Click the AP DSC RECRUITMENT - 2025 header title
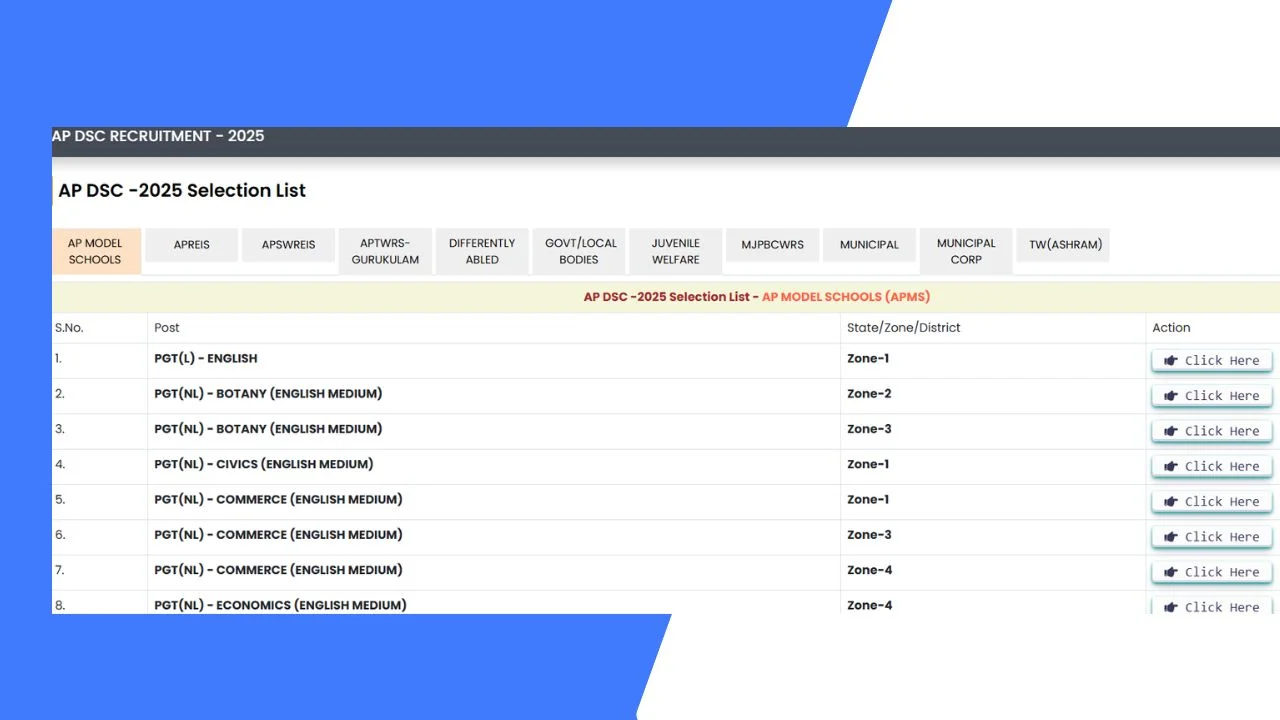The width and height of the screenshot is (1280, 720). point(158,136)
